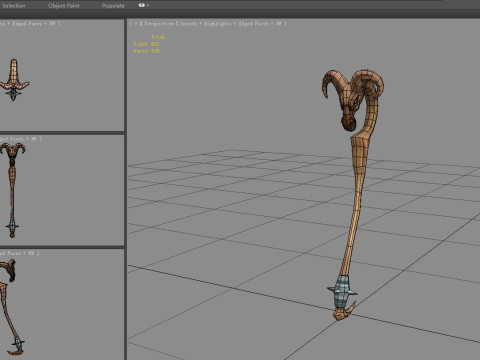This screenshot has width=480, height=360.
Task: Click the Verts count statistic in Perspective viewport
Action: [147, 51]
